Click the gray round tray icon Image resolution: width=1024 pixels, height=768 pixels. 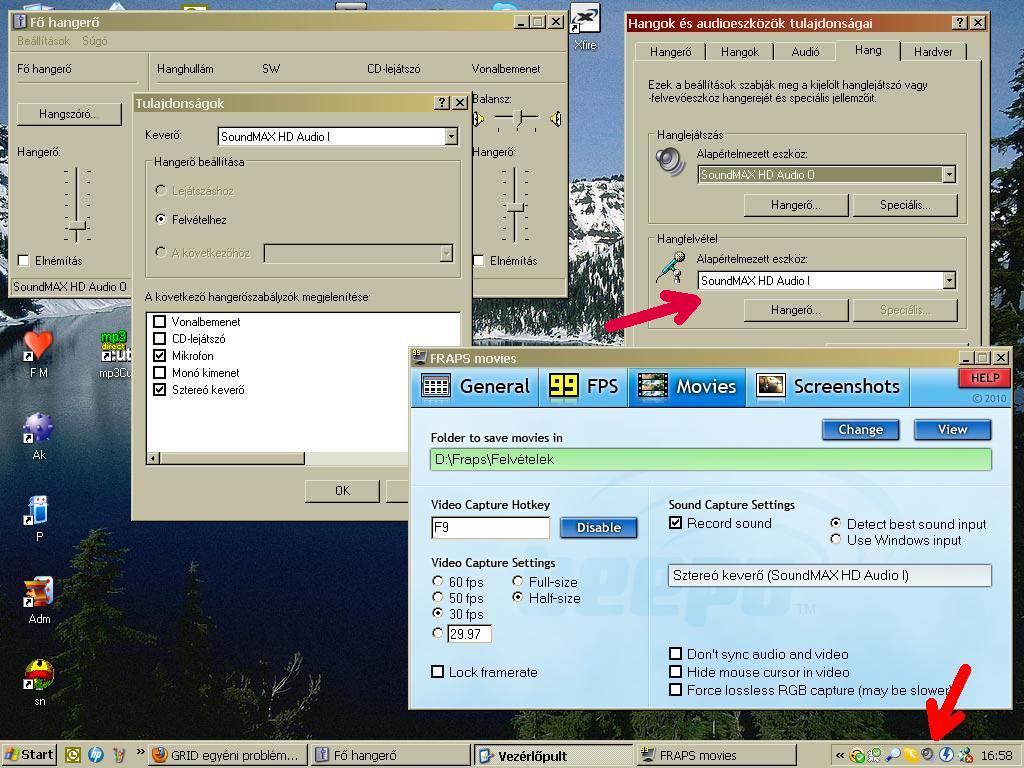[928, 755]
